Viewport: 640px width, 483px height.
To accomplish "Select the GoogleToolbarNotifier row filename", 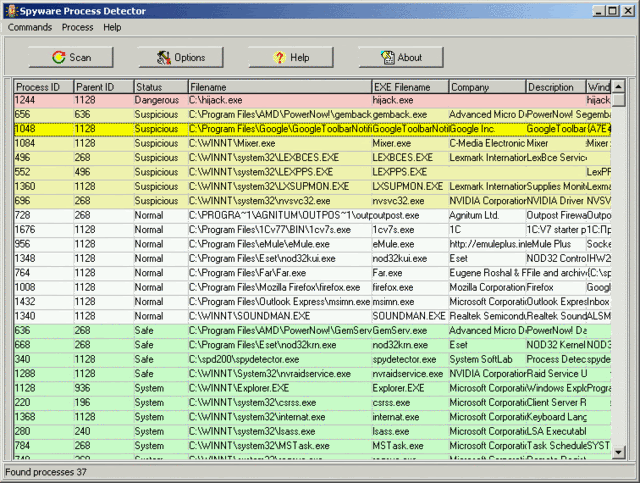I will tap(280, 129).
